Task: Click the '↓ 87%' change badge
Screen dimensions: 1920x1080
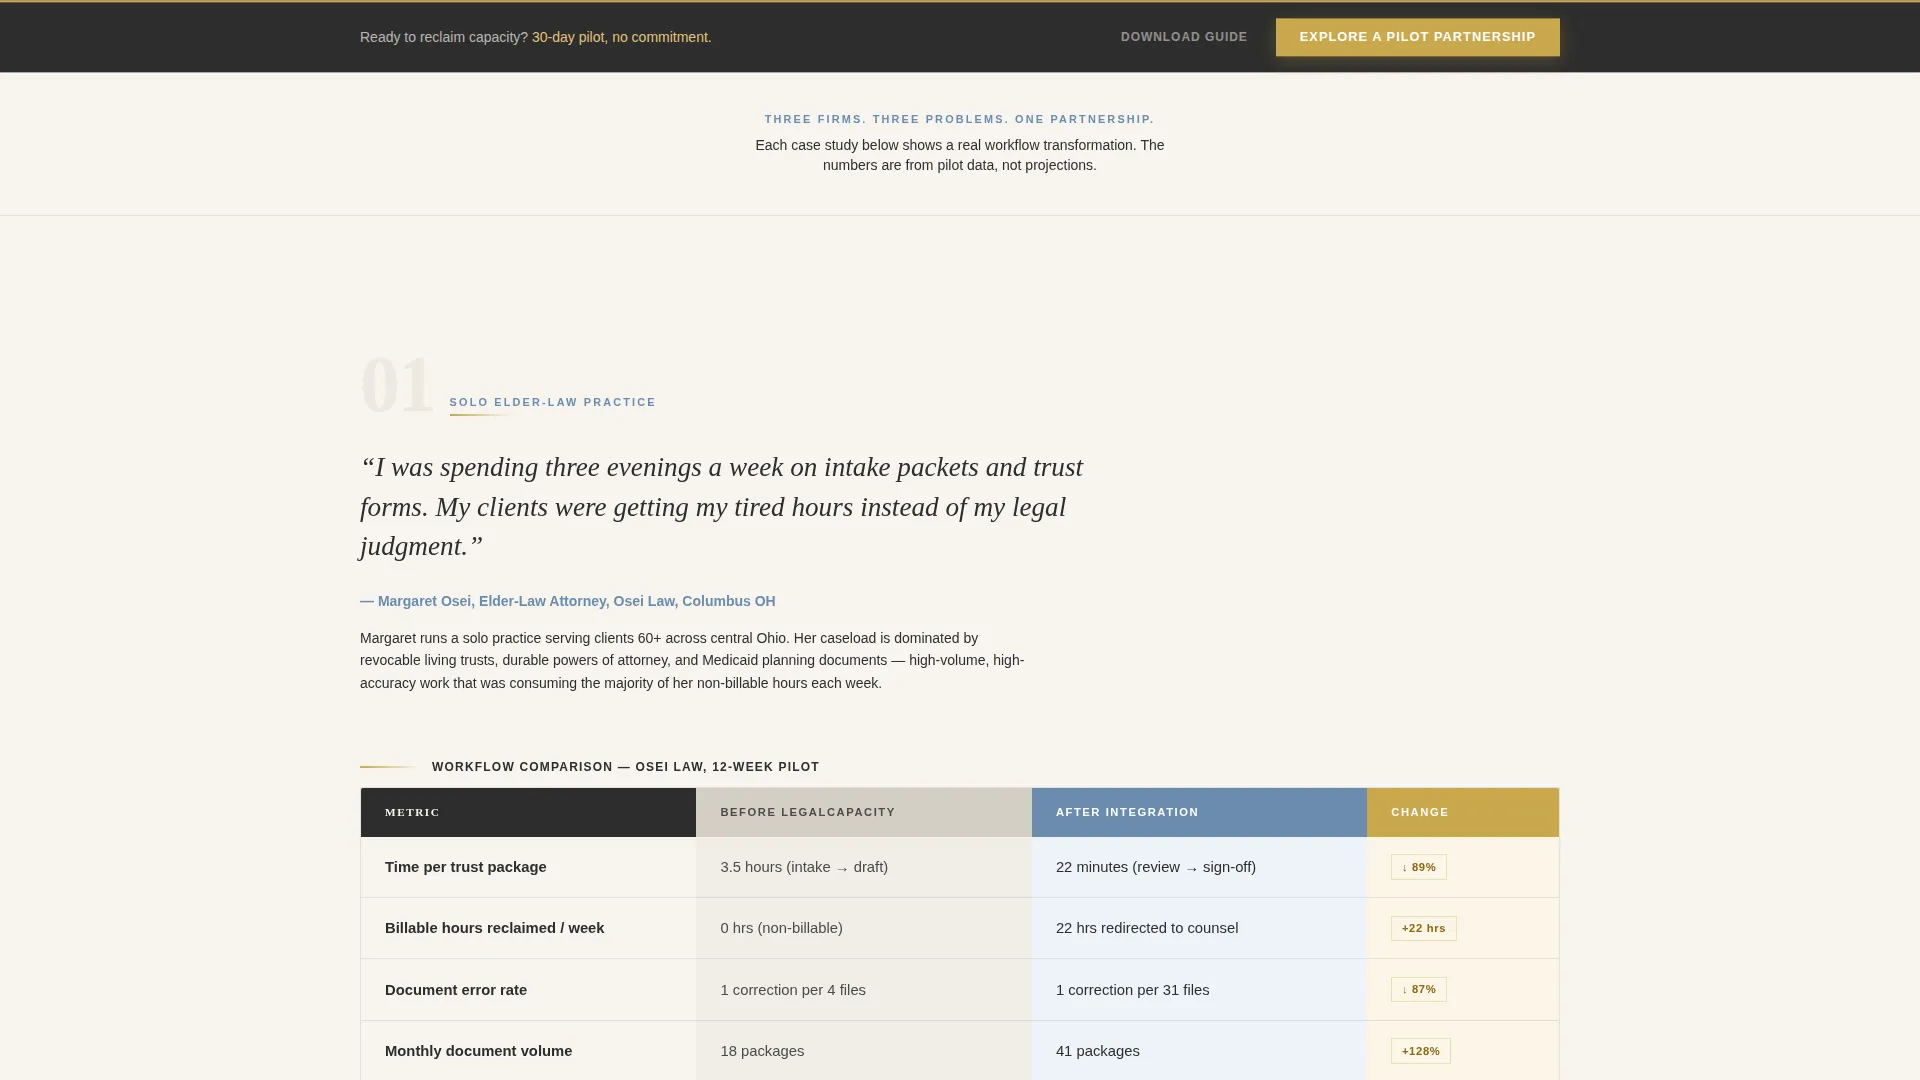Action: coord(1418,989)
